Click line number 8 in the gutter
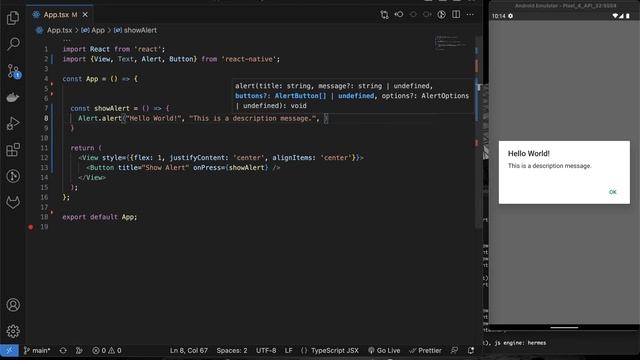The height and width of the screenshot is (360, 640). tap(46, 118)
